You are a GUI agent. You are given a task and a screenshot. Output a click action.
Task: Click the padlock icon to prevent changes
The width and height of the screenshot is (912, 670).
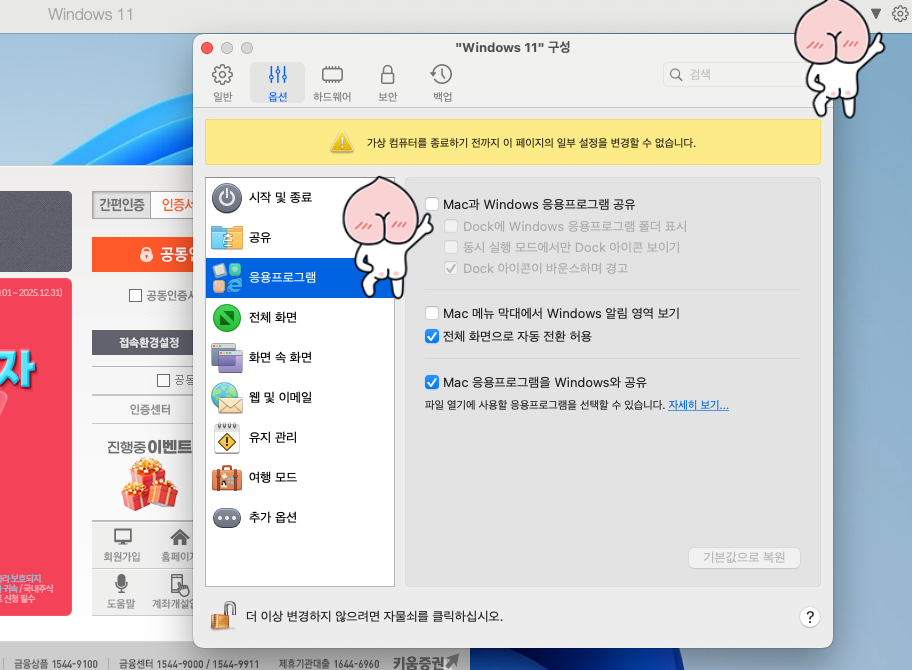[x=223, y=615]
